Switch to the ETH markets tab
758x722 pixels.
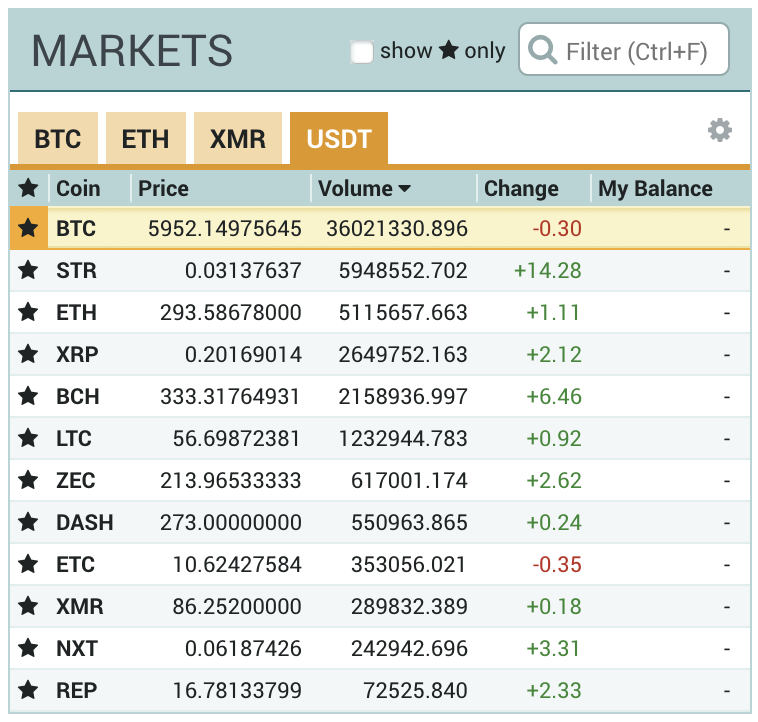[146, 139]
